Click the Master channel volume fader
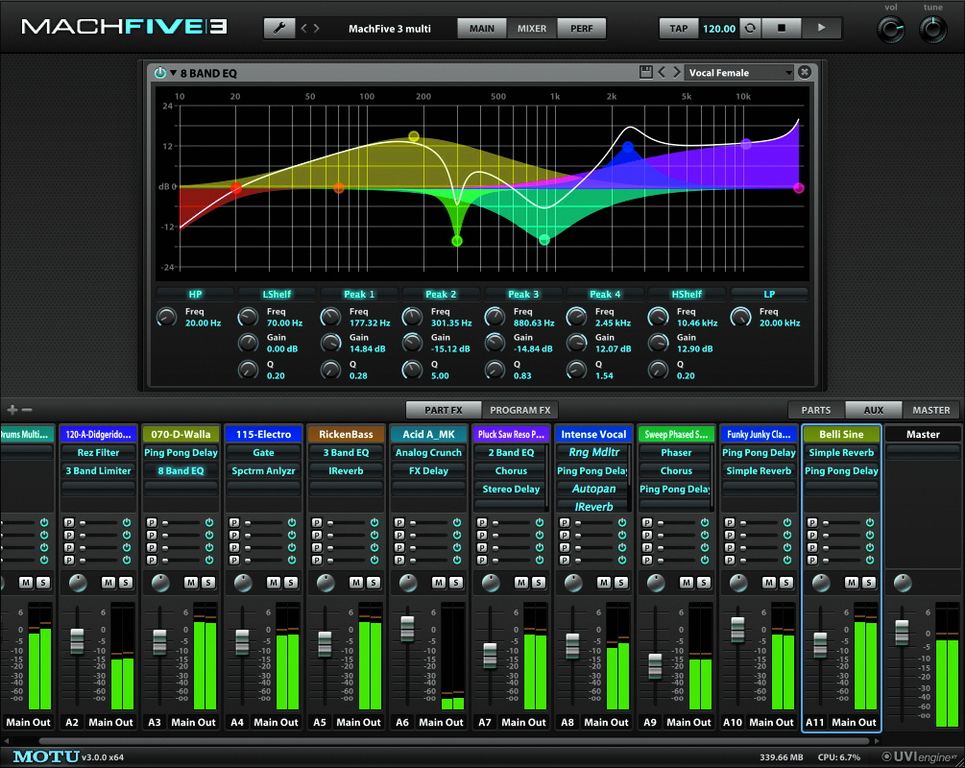The width and height of the screenshot is (965, 768). (902, 632)
